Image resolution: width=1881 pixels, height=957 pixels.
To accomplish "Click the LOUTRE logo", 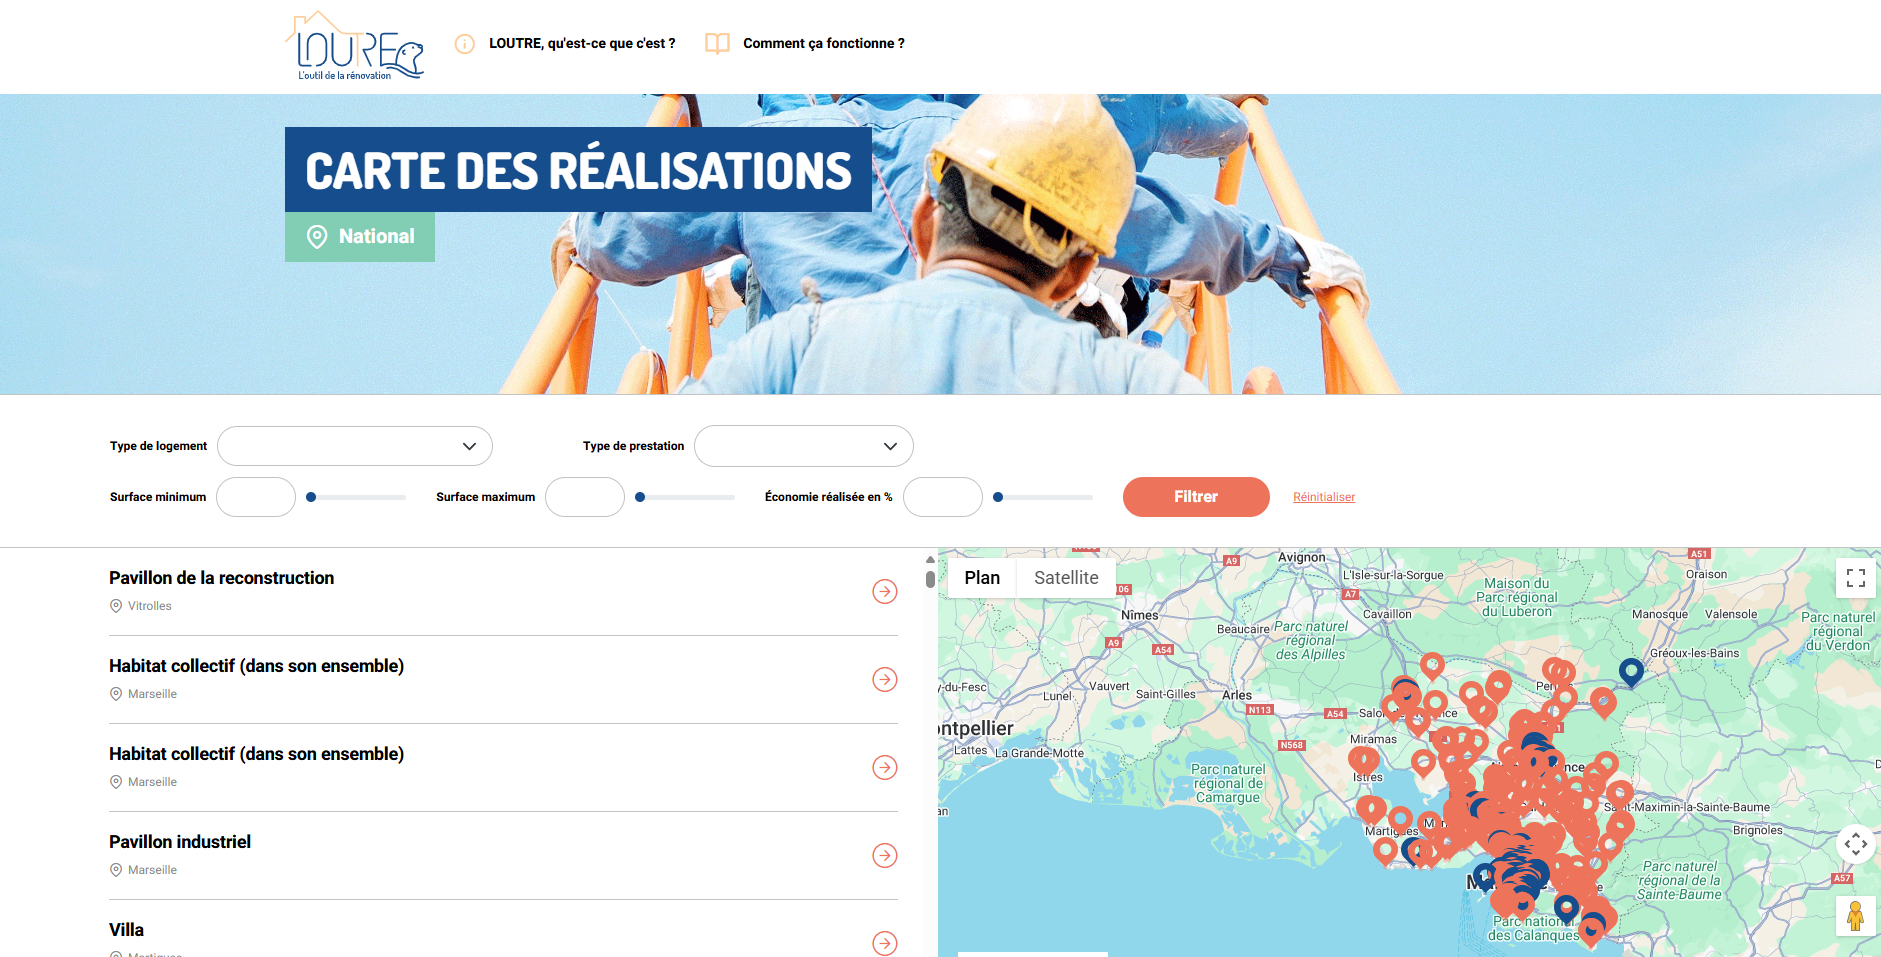I will tap(355, 47).
